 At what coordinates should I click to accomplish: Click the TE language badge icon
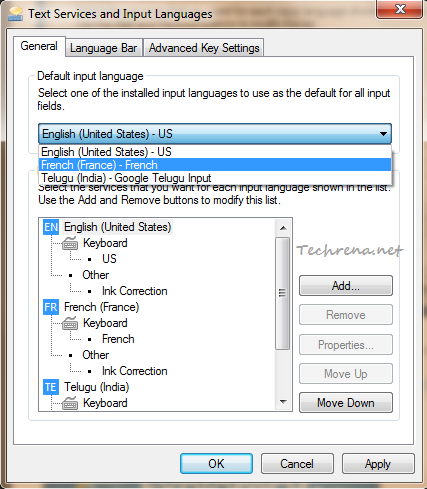(x=51, y=387)
